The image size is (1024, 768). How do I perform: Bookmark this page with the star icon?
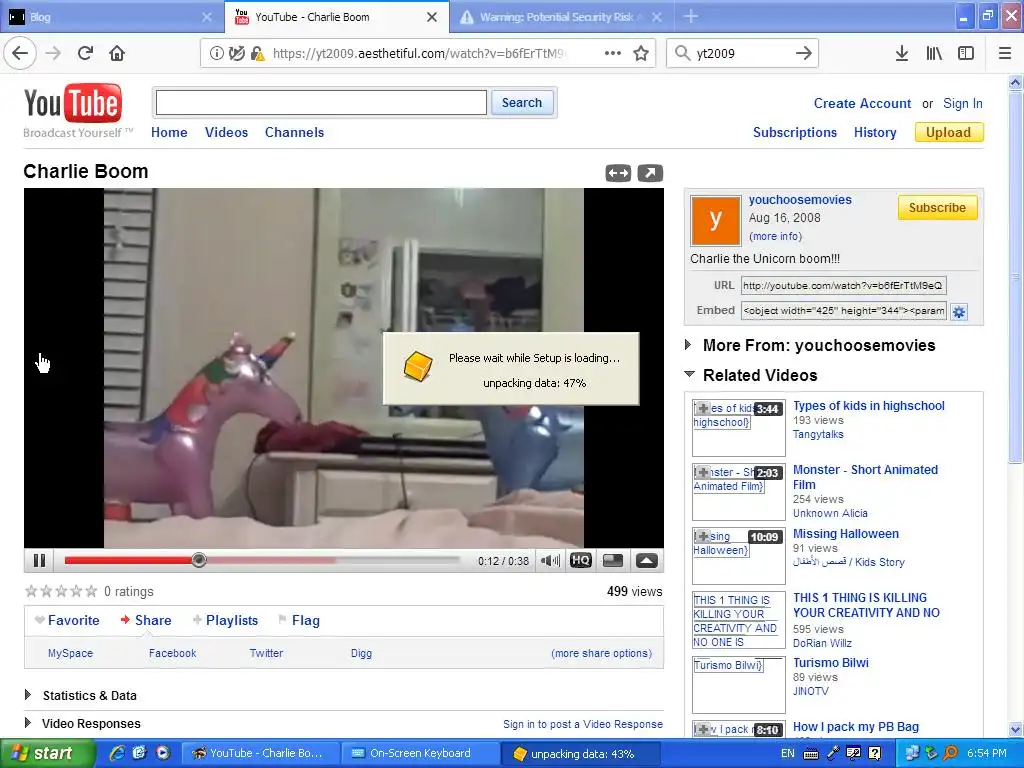(641, 54)
